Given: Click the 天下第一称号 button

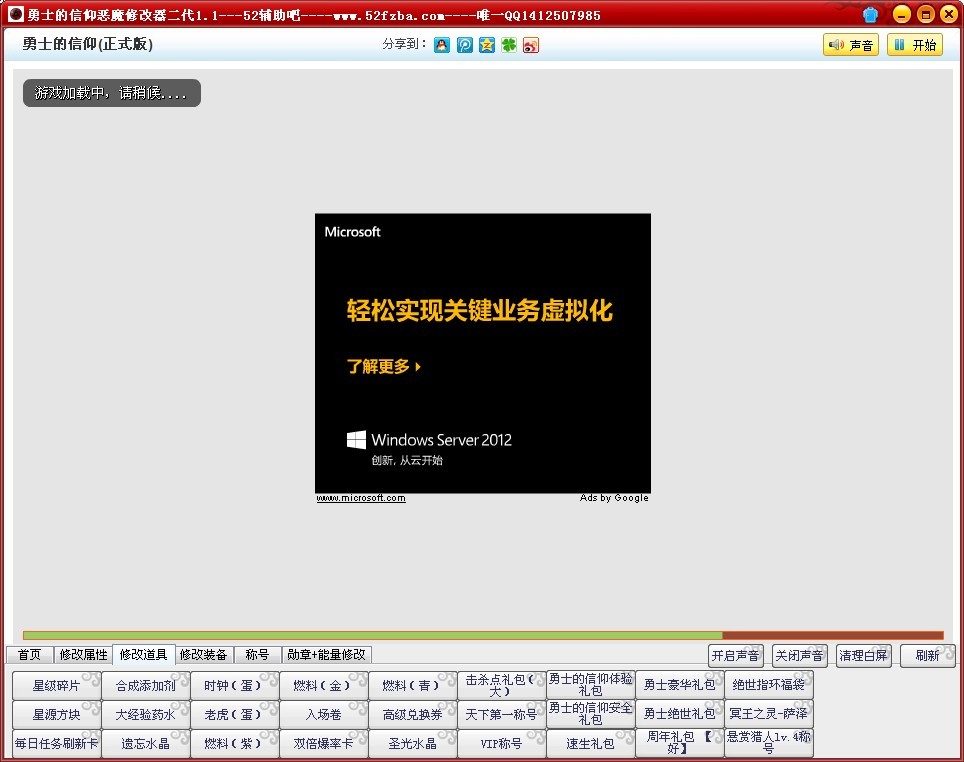Looking at the screenshot, I should pyautogui.click(x=502, y=714).
